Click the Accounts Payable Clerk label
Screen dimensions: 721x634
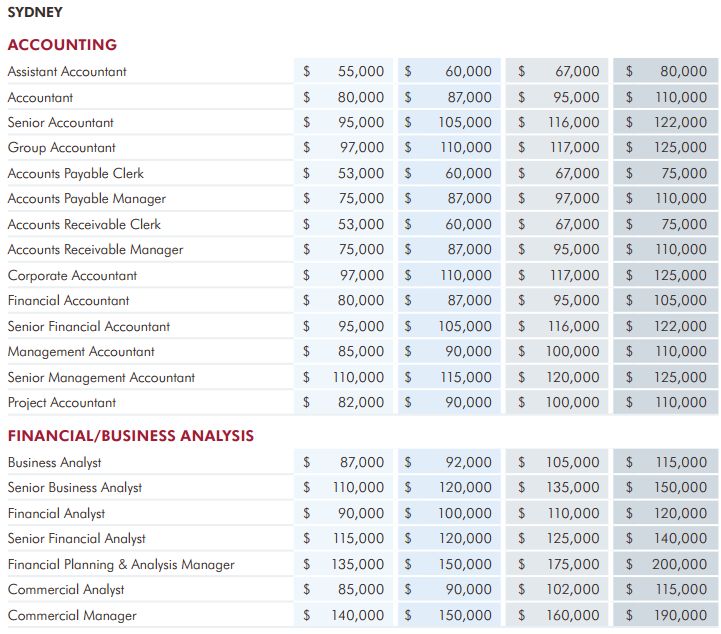coord(76,173)
